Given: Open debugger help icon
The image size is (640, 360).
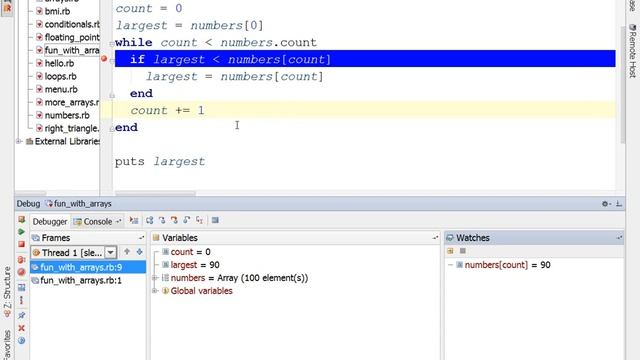Looking at the screenshot, I should tap(22, 340).
